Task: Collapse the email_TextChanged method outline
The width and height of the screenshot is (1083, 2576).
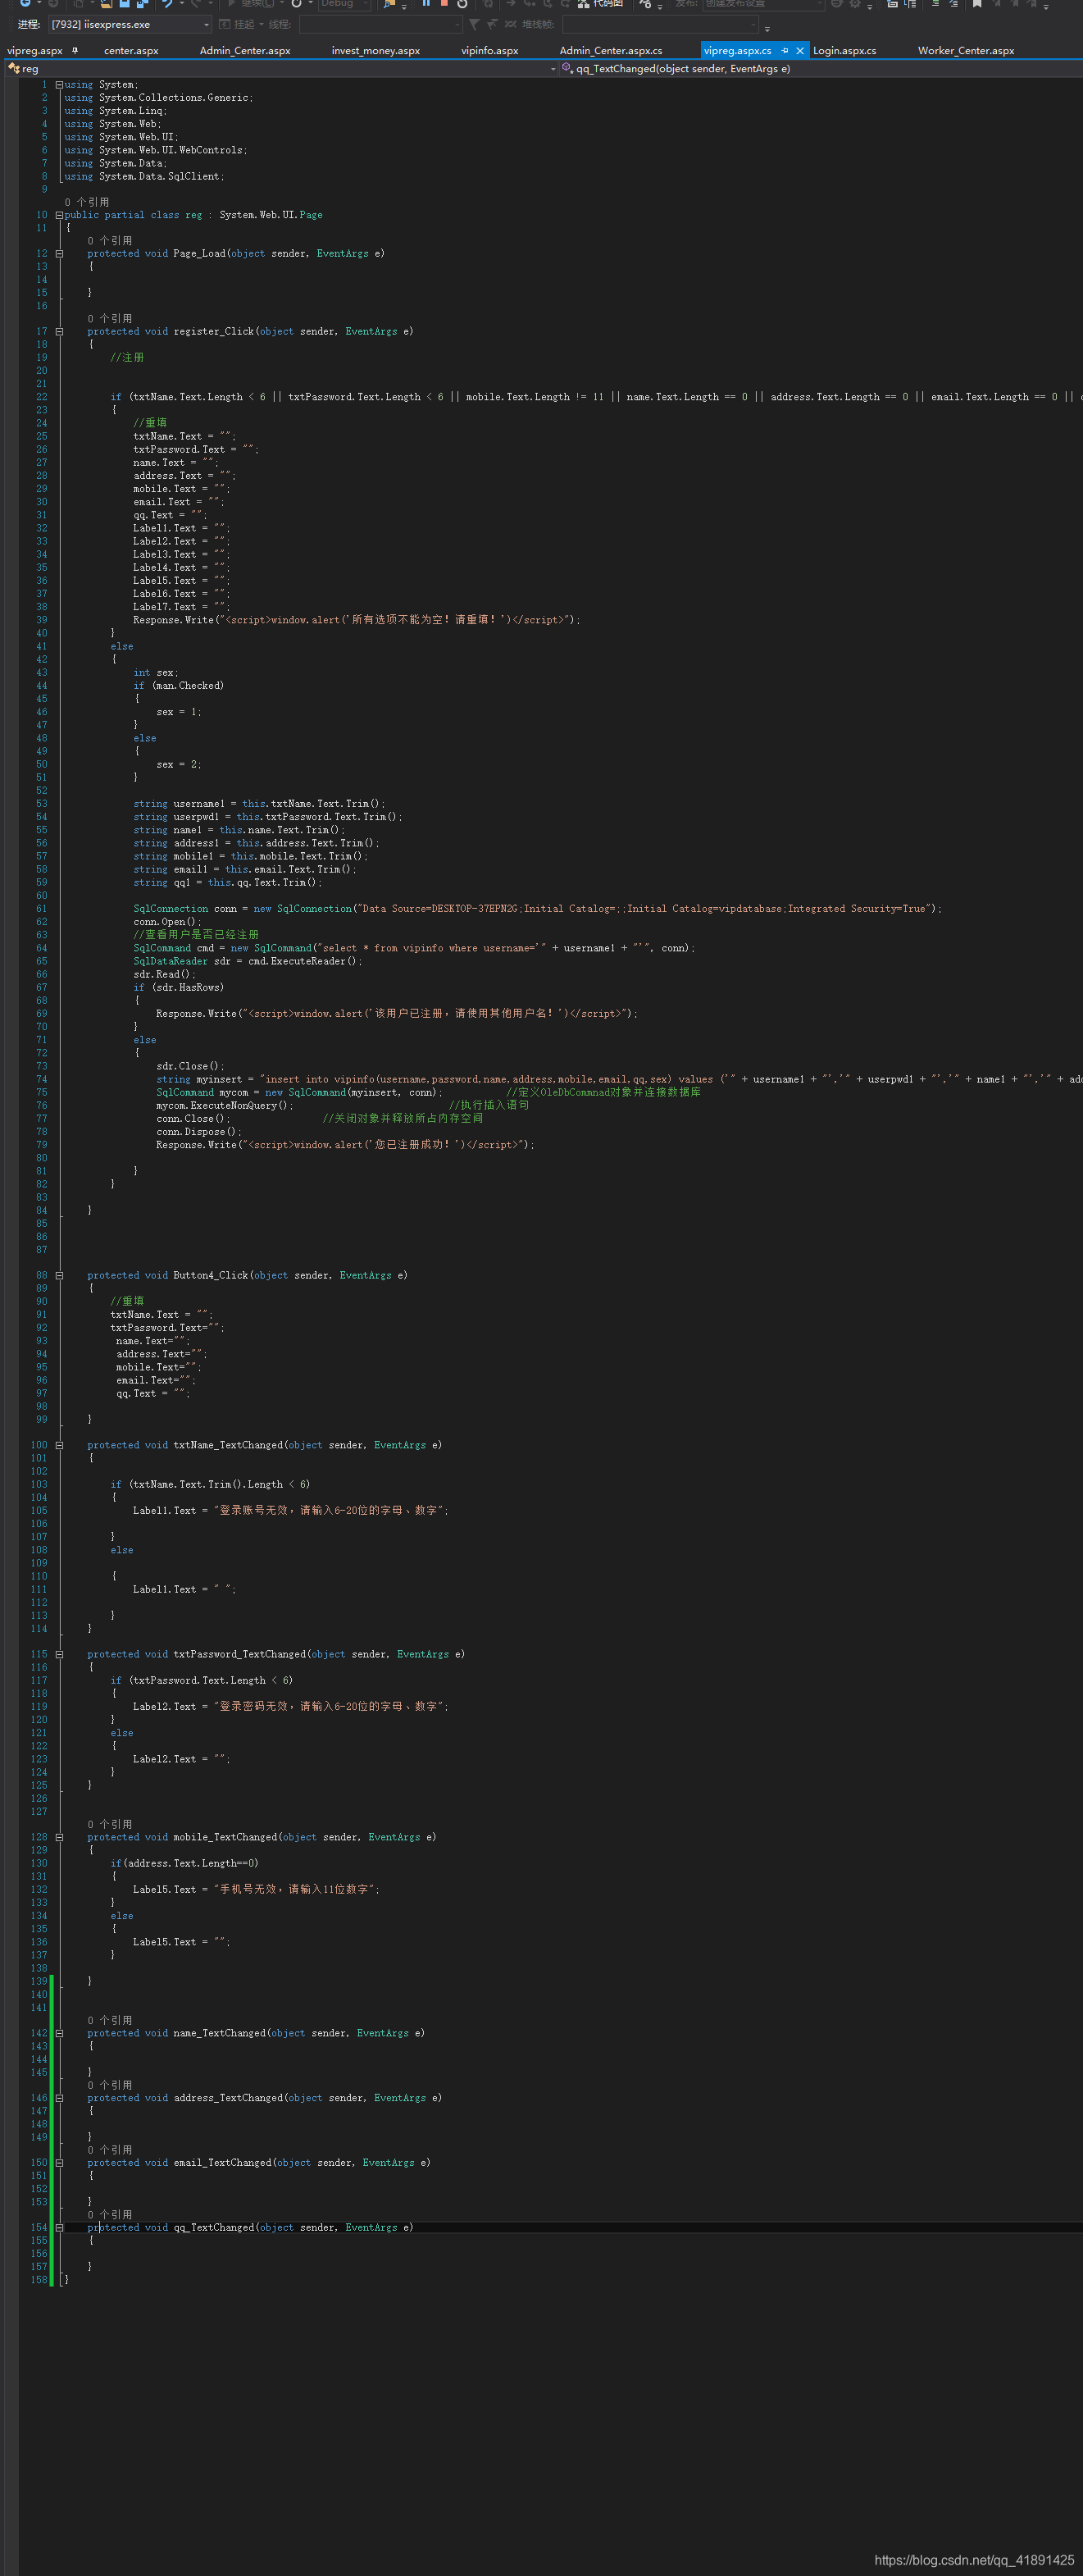Action: click(59, 2164)
